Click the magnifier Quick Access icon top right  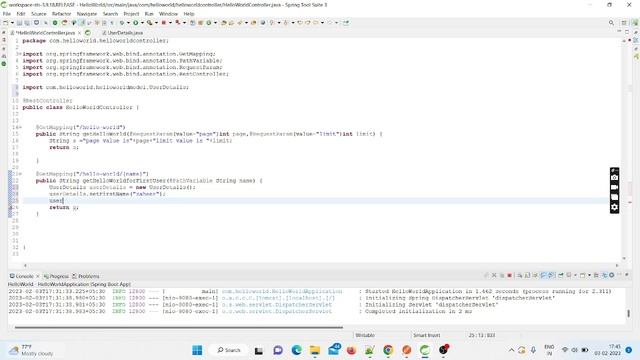(611, 23)
